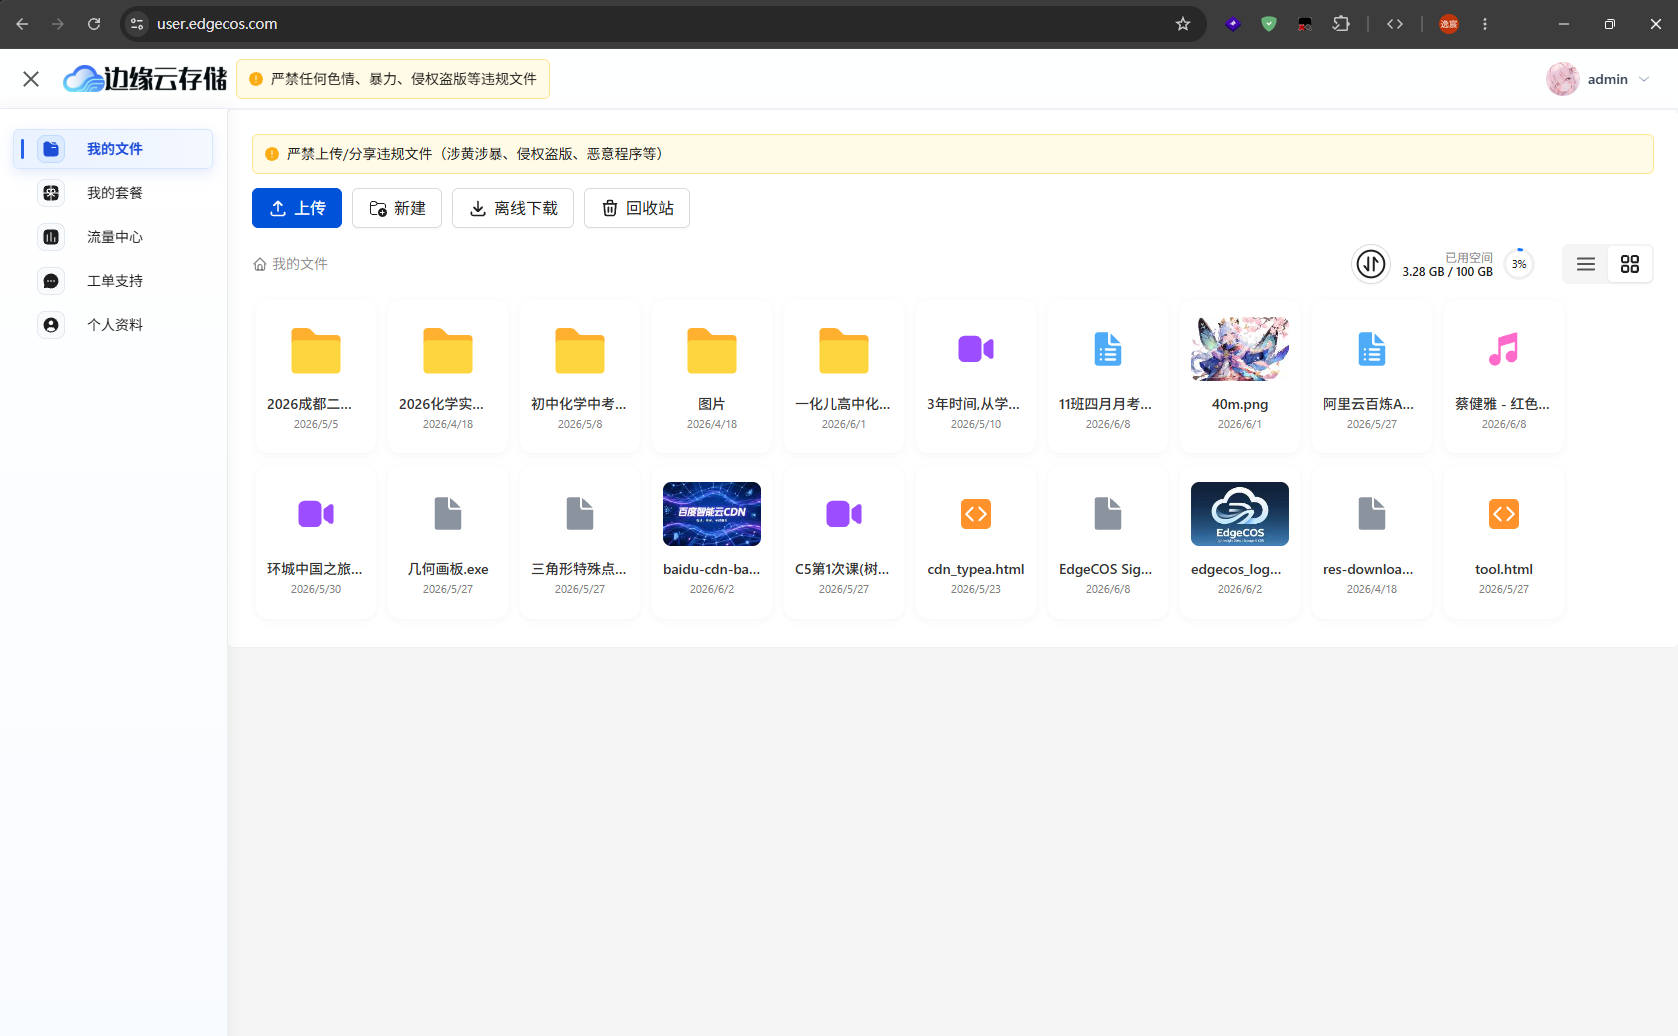
Task: Open the 2026化学实... folder
Action: coord(448,377)
